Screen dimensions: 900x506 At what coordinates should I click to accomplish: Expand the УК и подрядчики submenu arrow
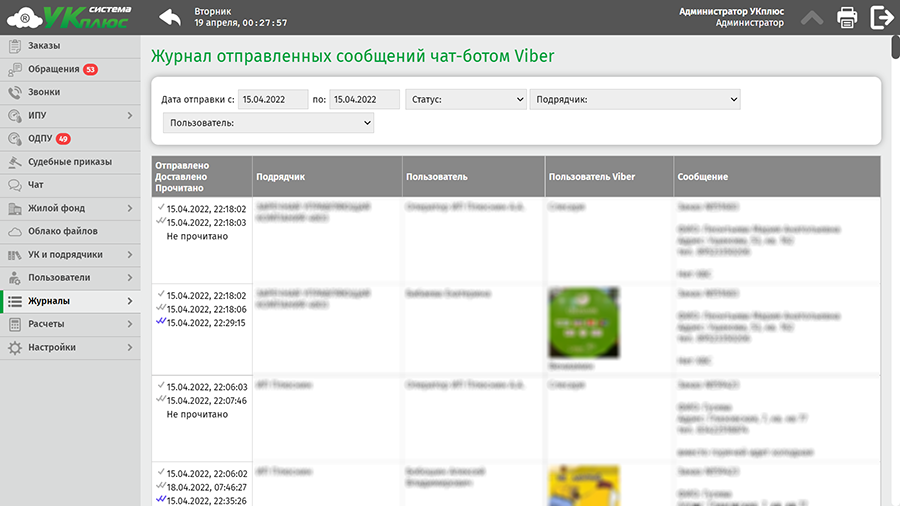click(x=130, y=255)
